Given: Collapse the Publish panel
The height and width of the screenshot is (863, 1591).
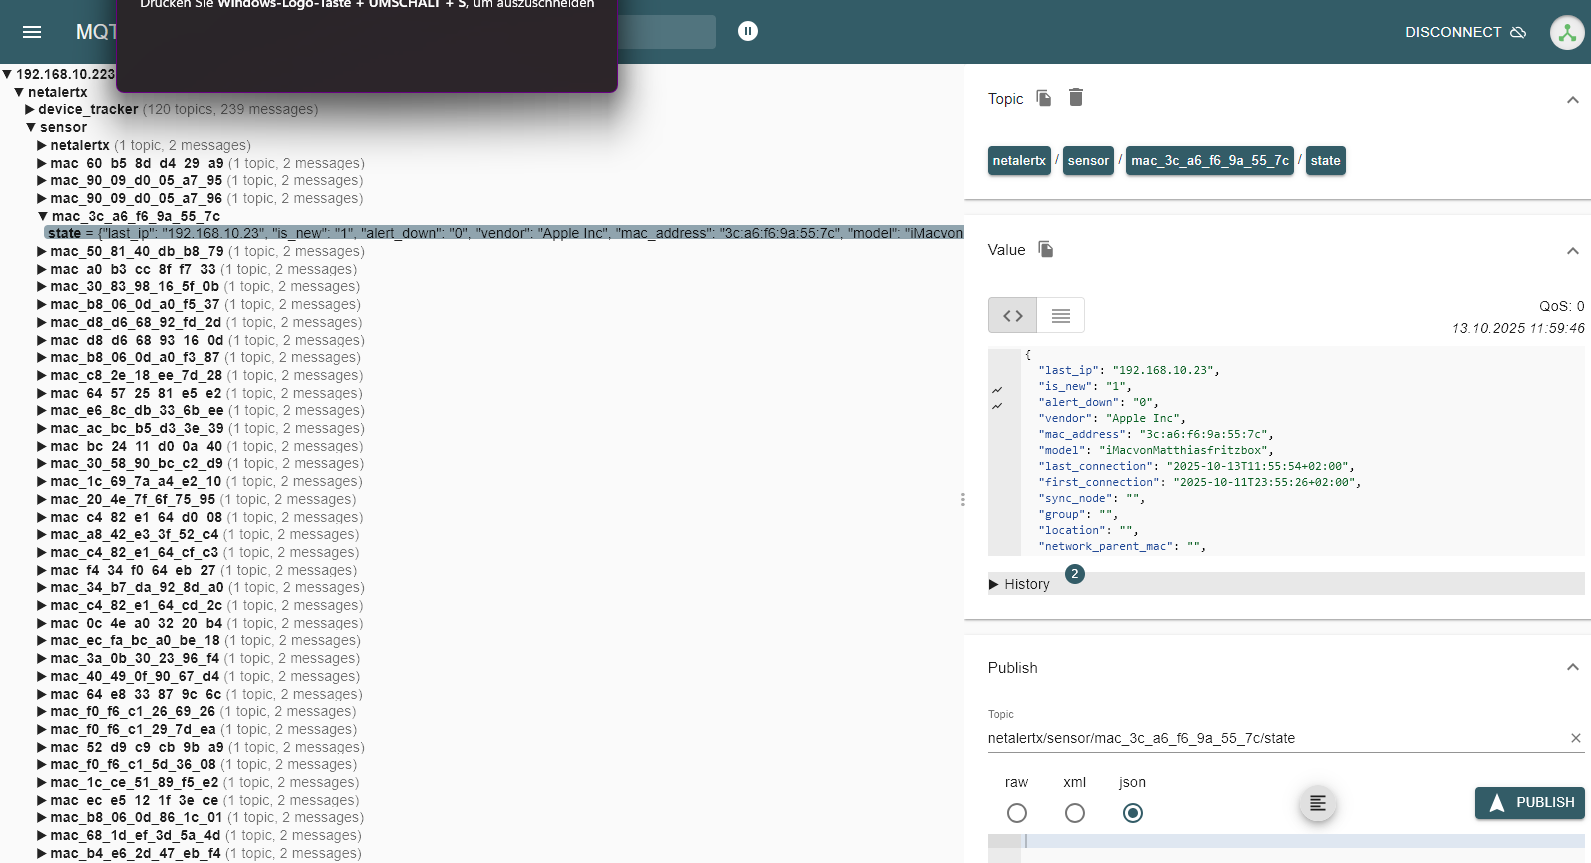Looking at the screenshot, I should [1572, 667].
